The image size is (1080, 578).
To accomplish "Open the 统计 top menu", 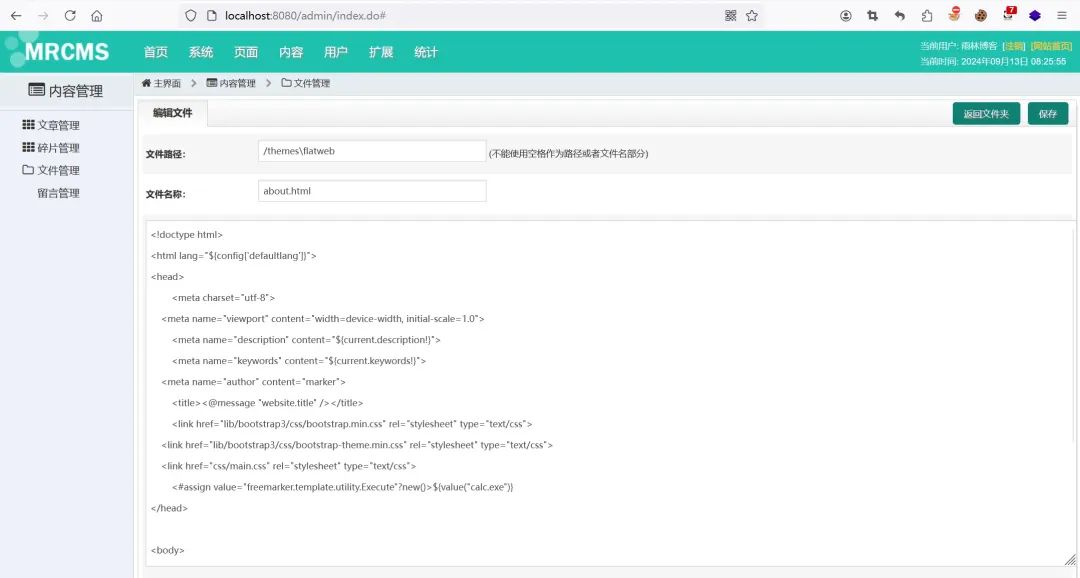I will 426,52.
